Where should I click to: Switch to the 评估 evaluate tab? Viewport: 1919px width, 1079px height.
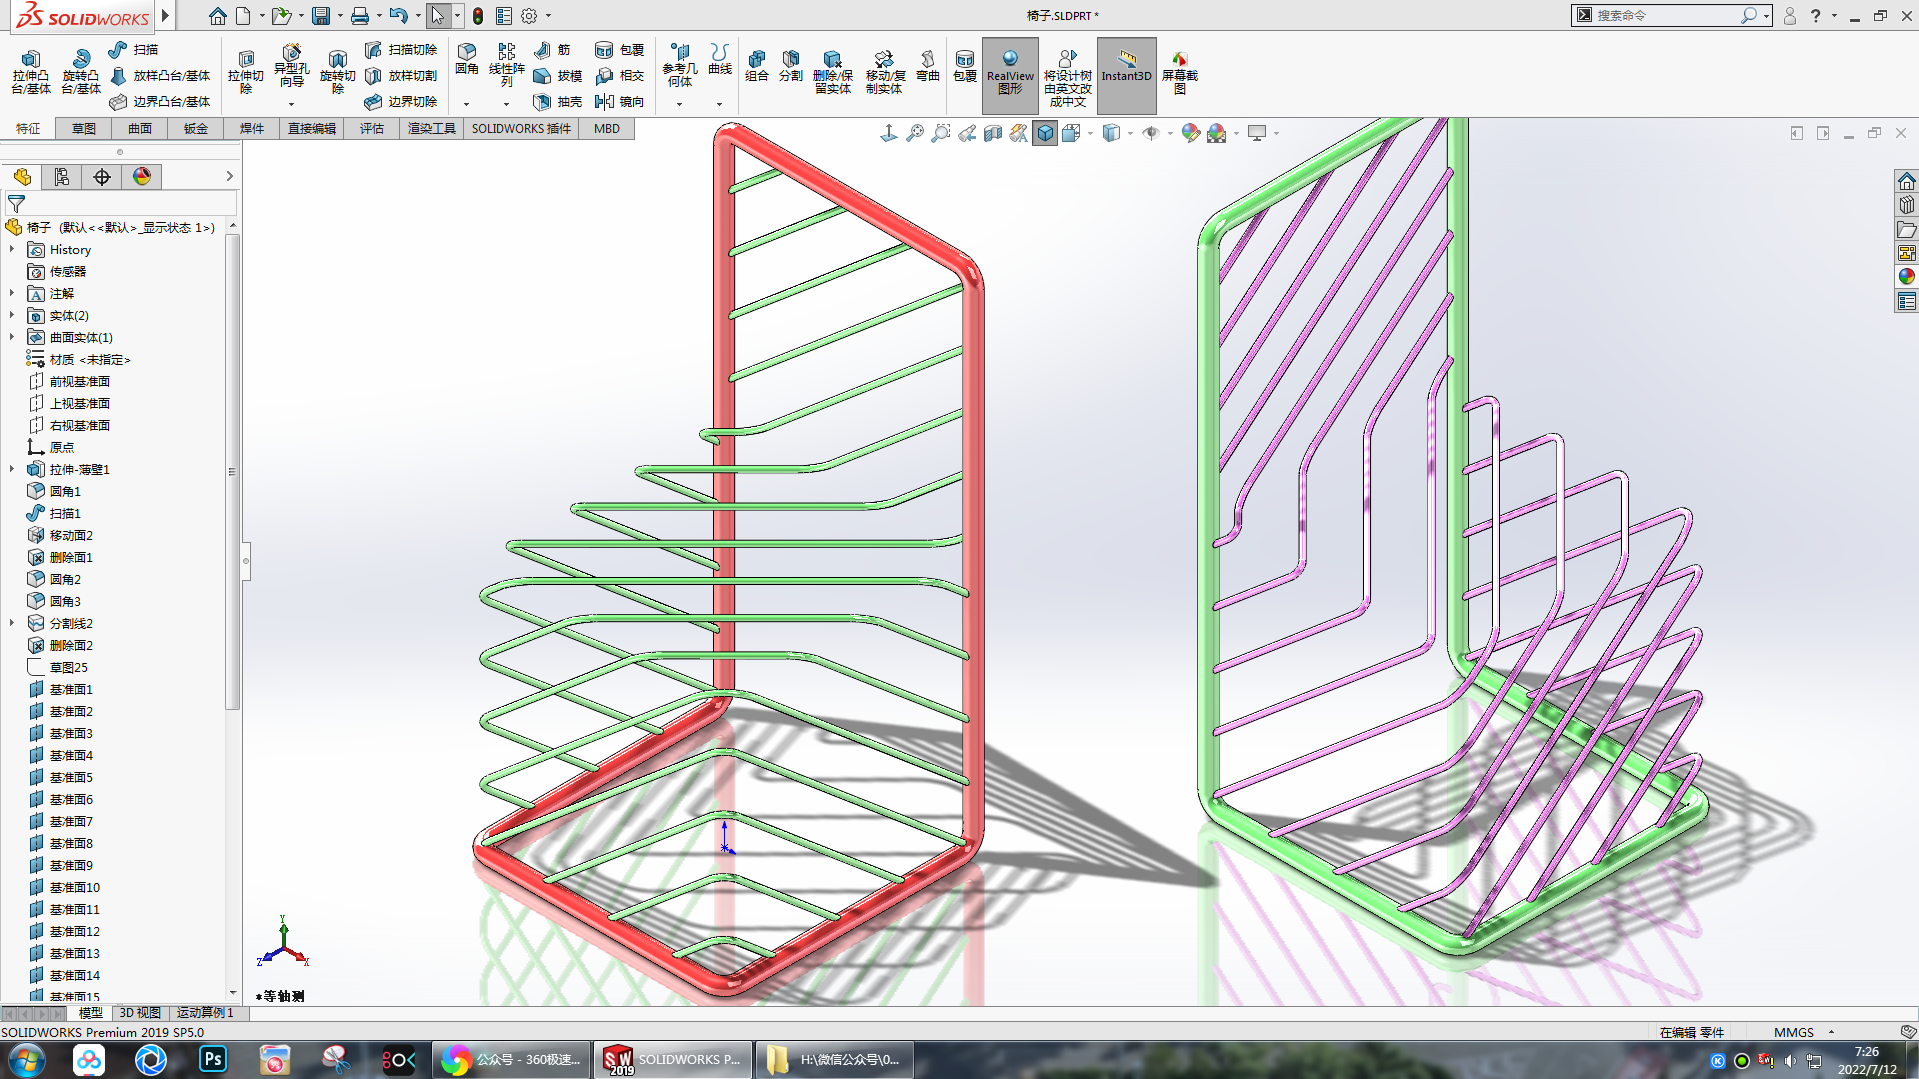pos(372,129)
